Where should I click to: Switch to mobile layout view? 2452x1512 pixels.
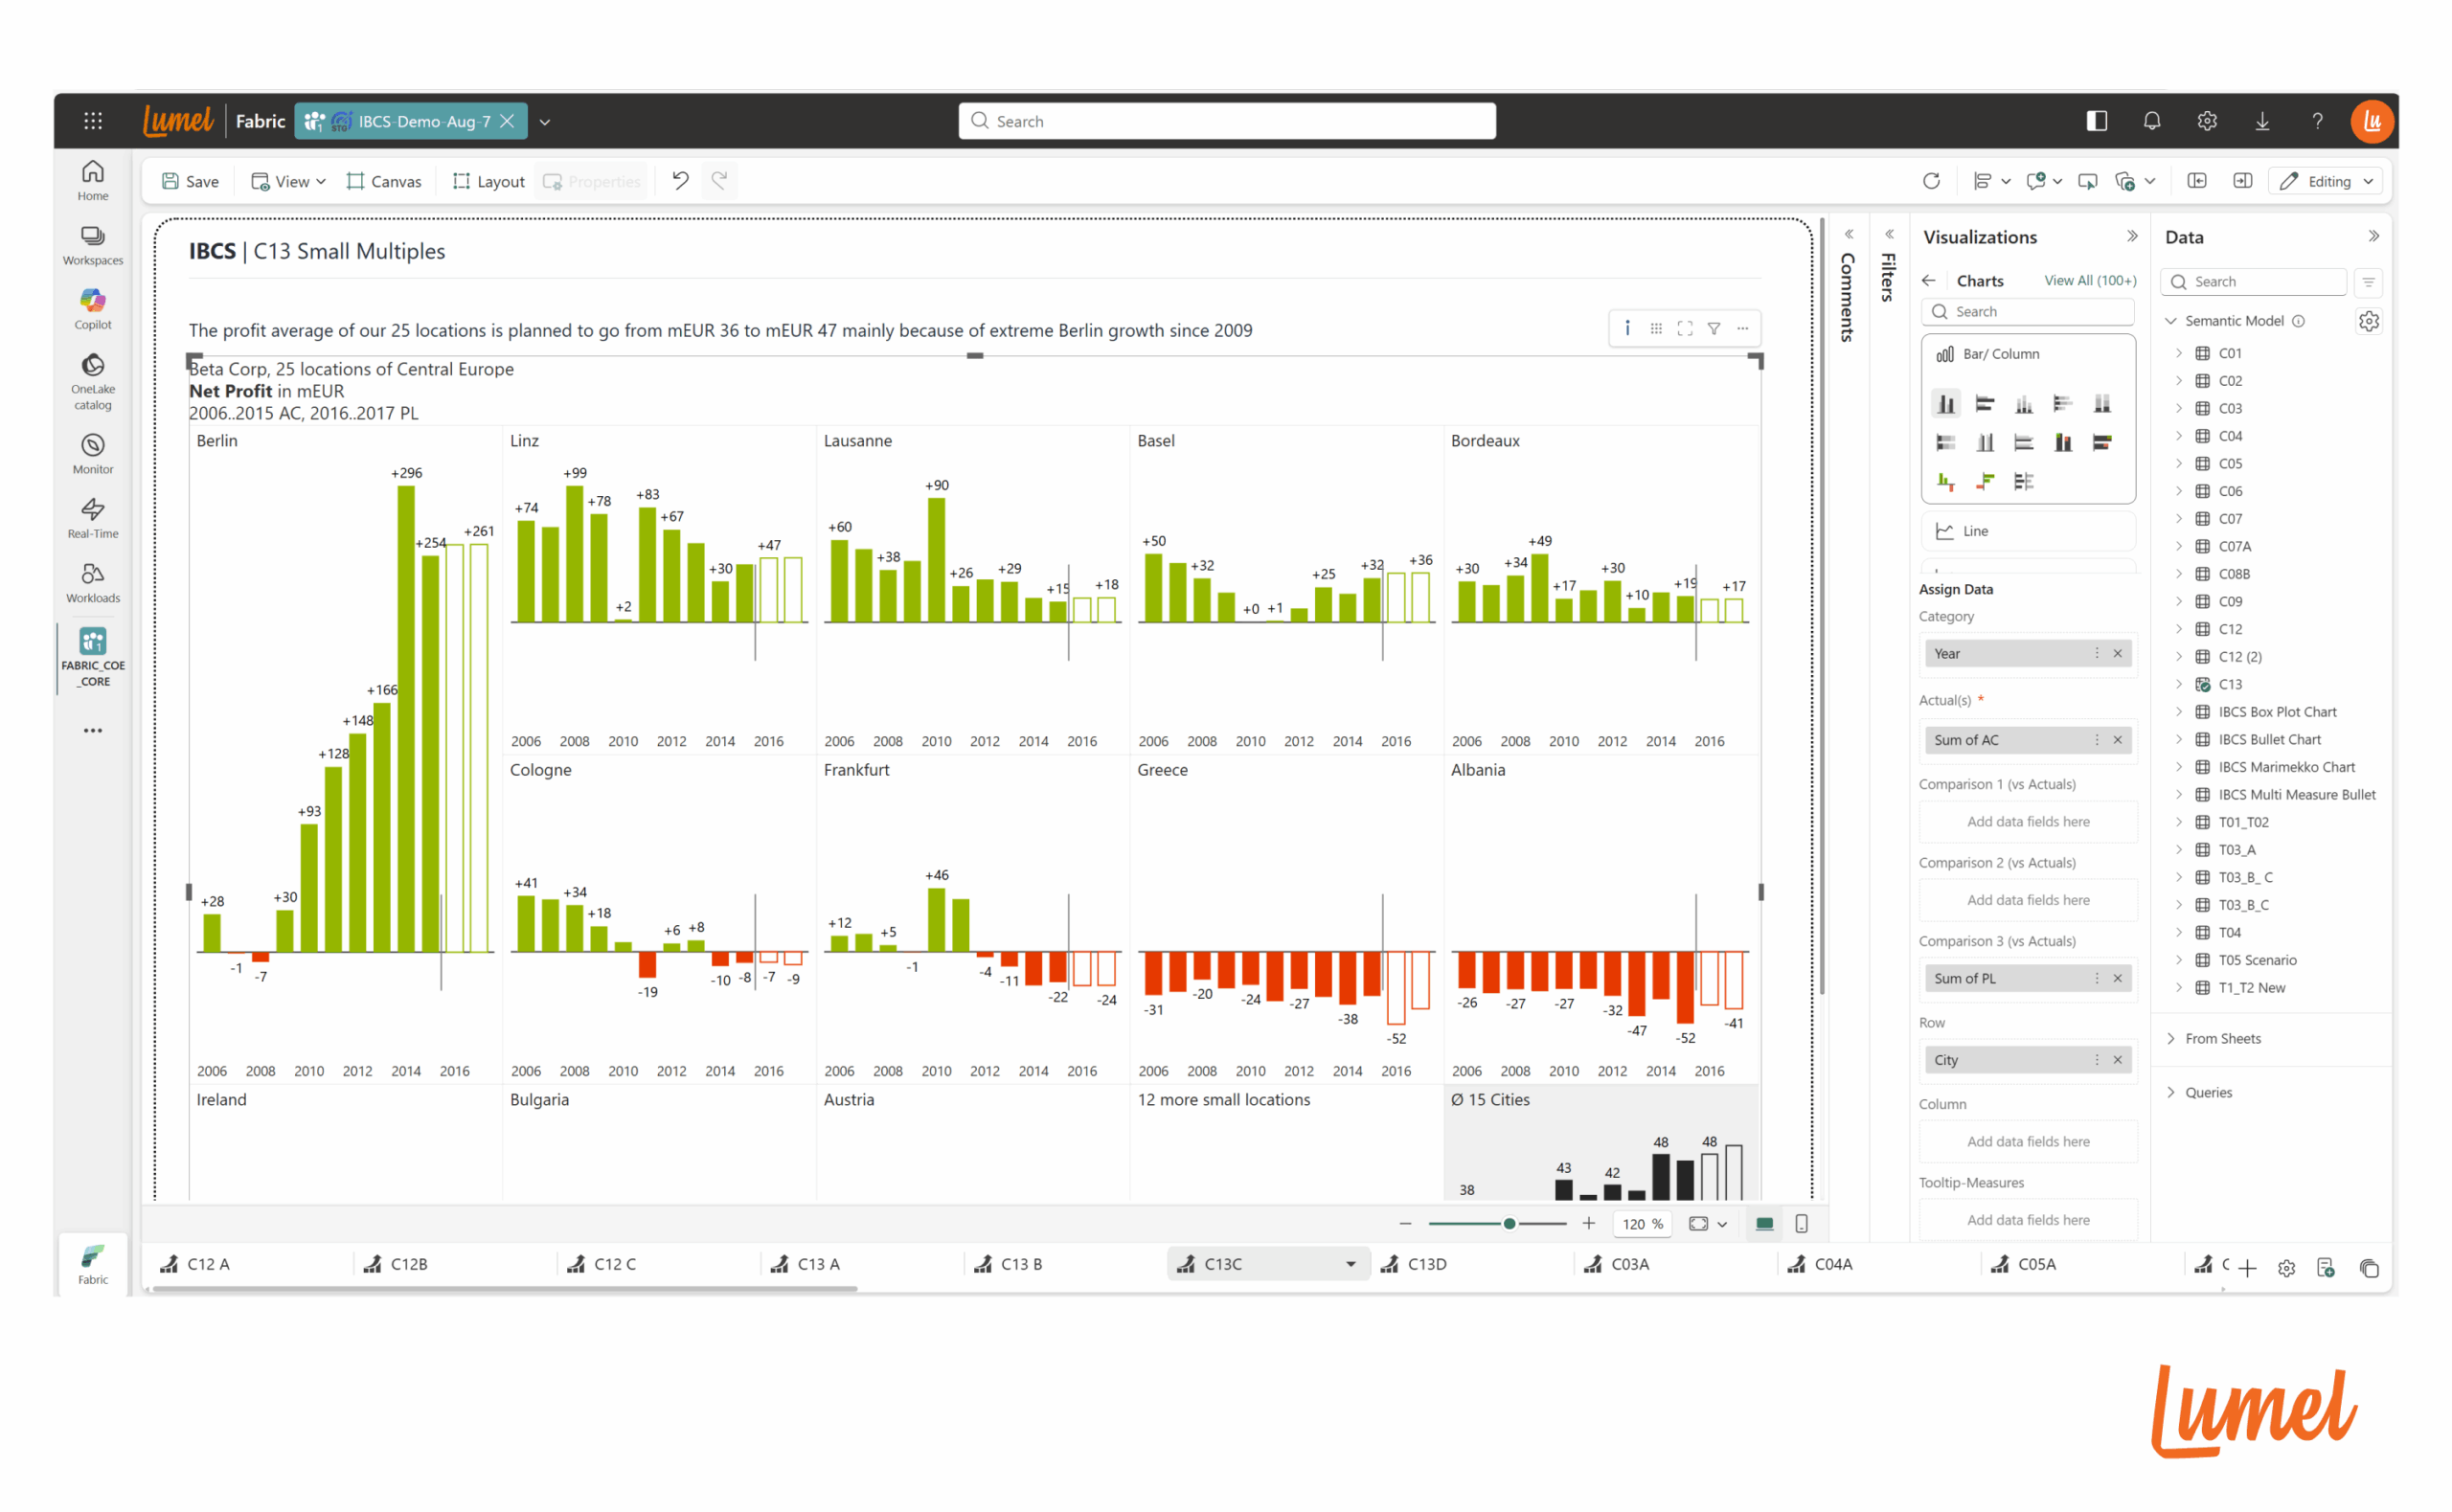[x=1802, y=1224]
